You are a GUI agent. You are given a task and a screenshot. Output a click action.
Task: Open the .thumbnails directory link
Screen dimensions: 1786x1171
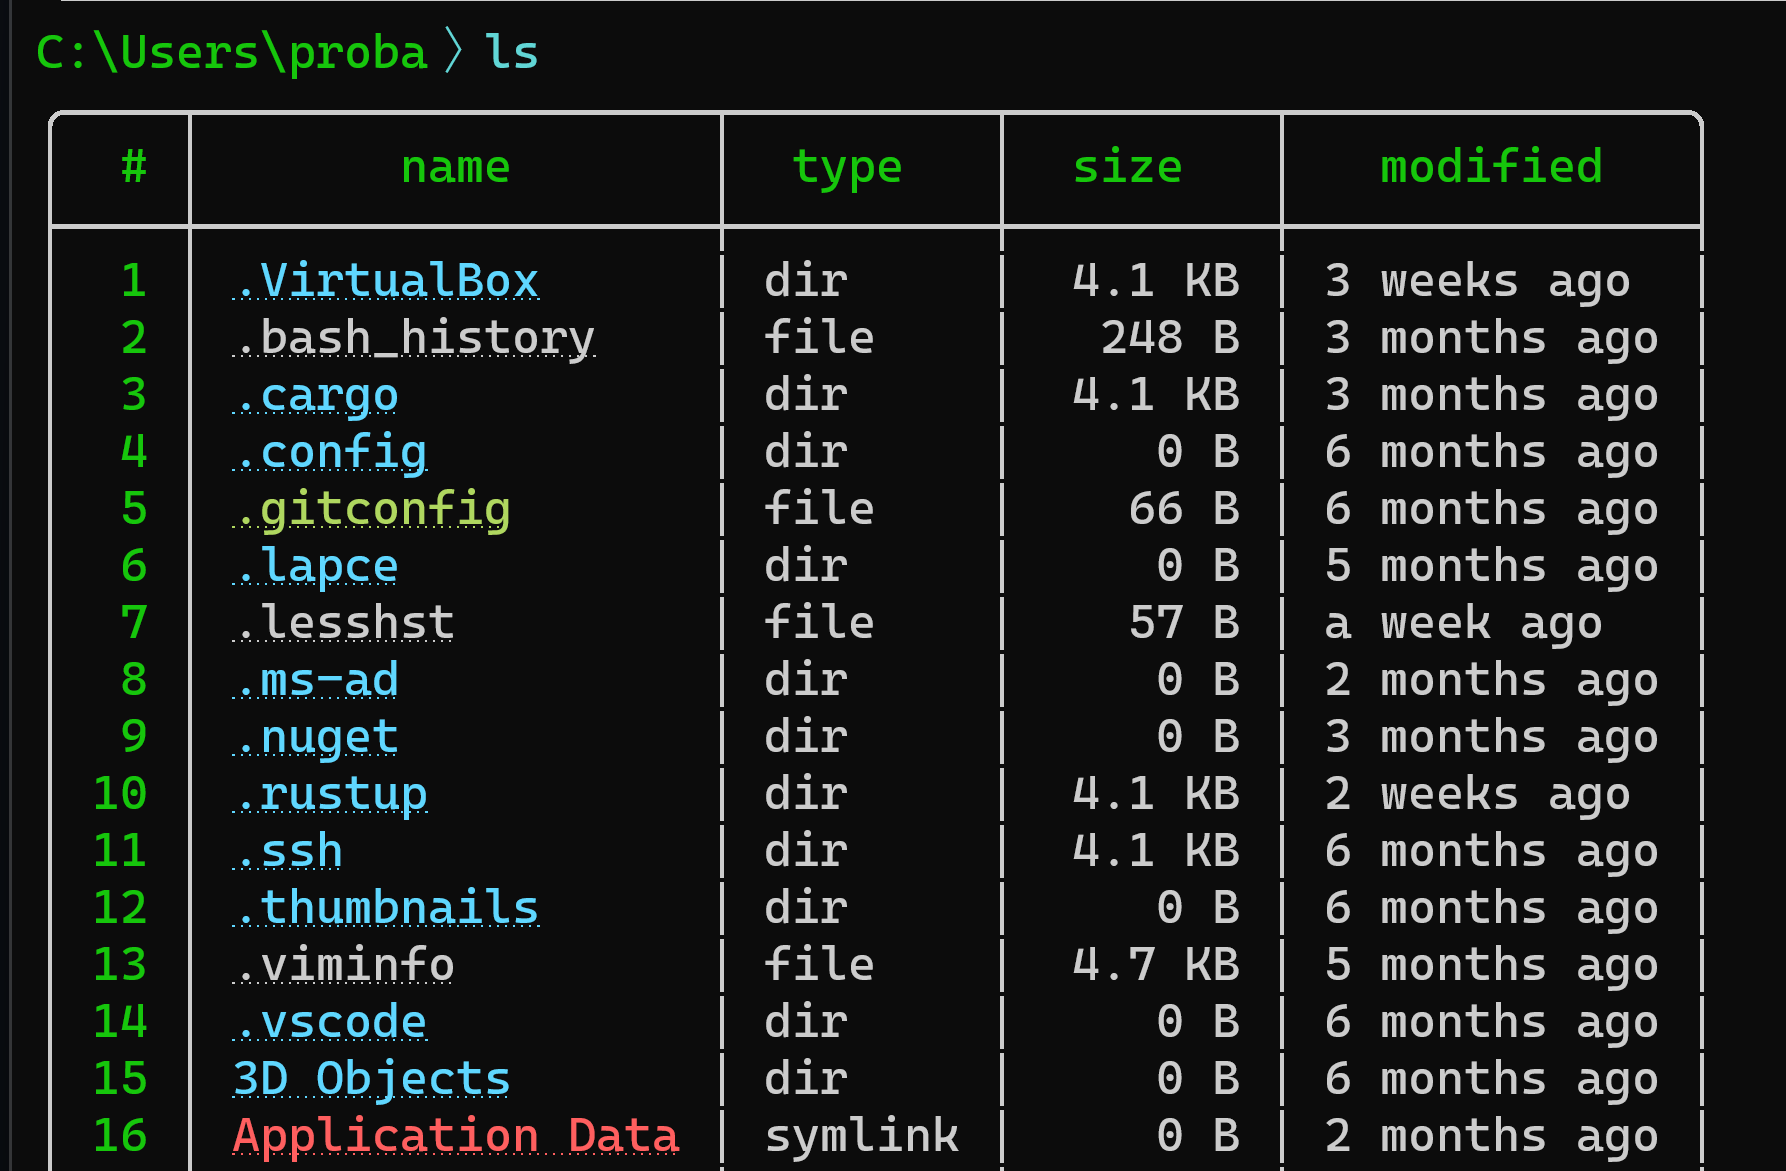point(385,908)
